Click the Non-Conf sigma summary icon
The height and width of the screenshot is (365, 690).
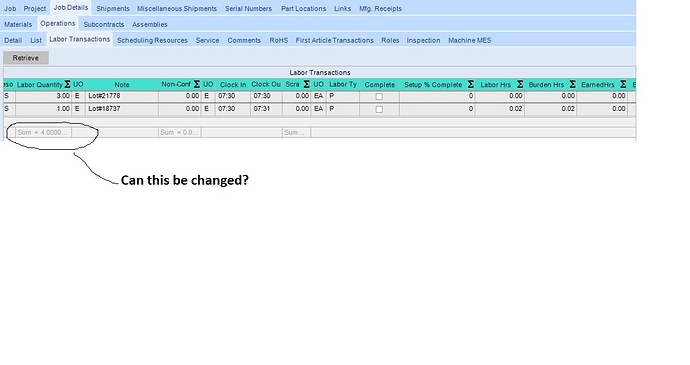197,84
